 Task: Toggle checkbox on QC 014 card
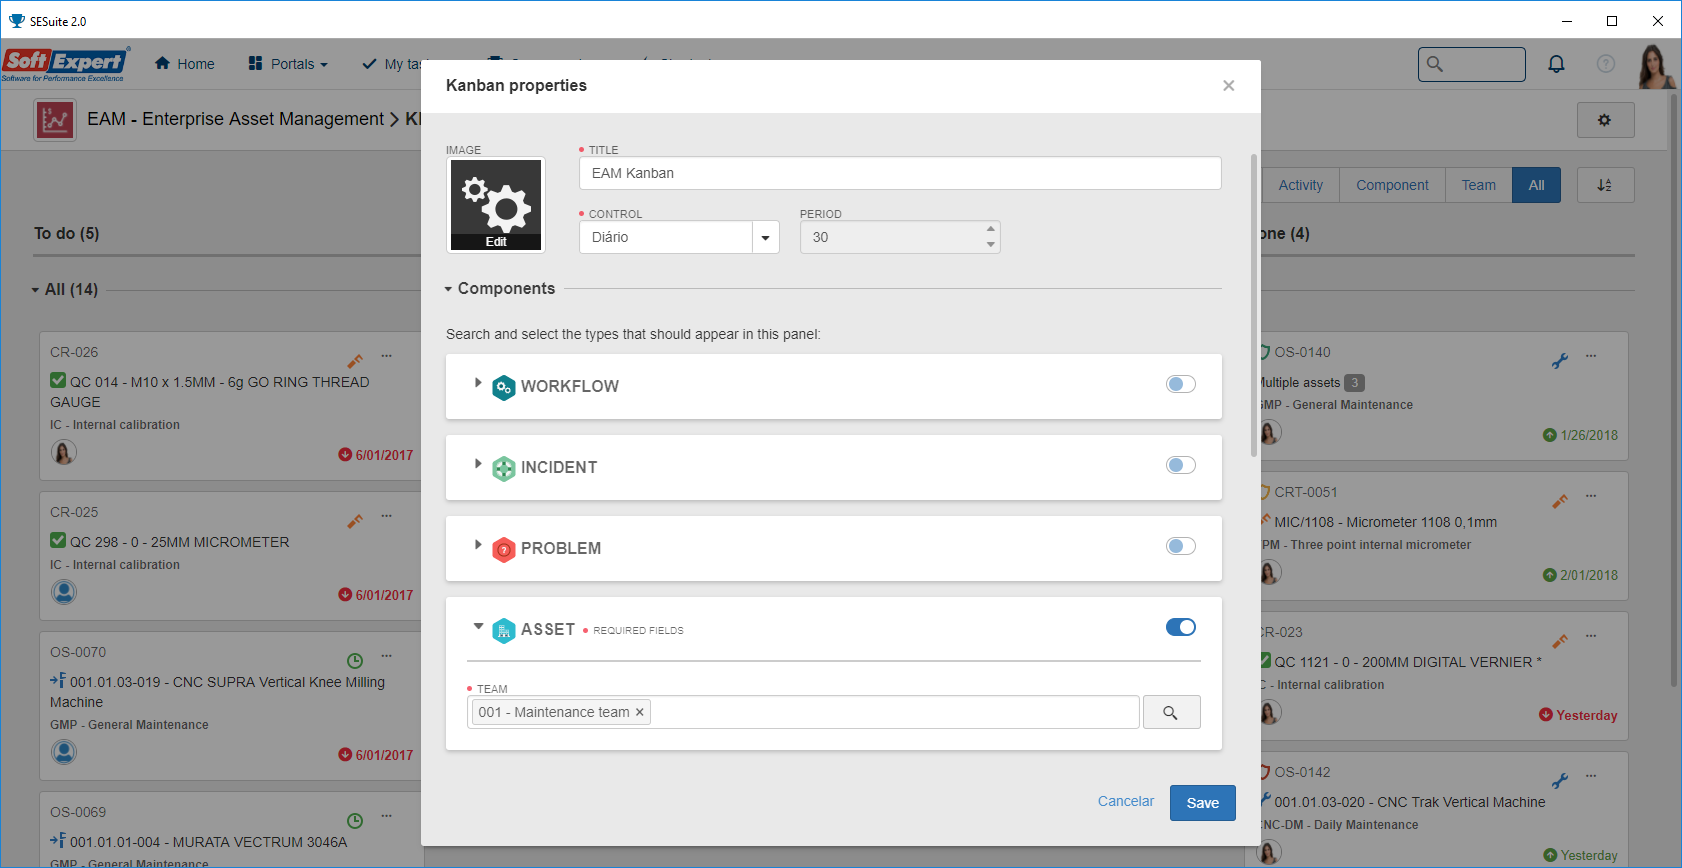tap(58, 381)
